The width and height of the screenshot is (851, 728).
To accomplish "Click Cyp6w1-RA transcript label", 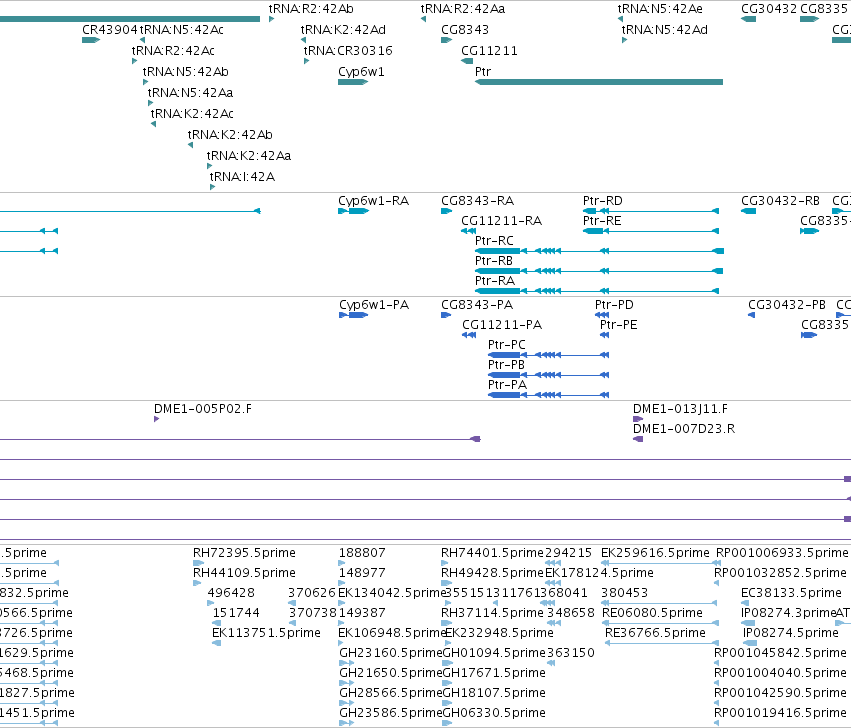I will pos(373,201).
